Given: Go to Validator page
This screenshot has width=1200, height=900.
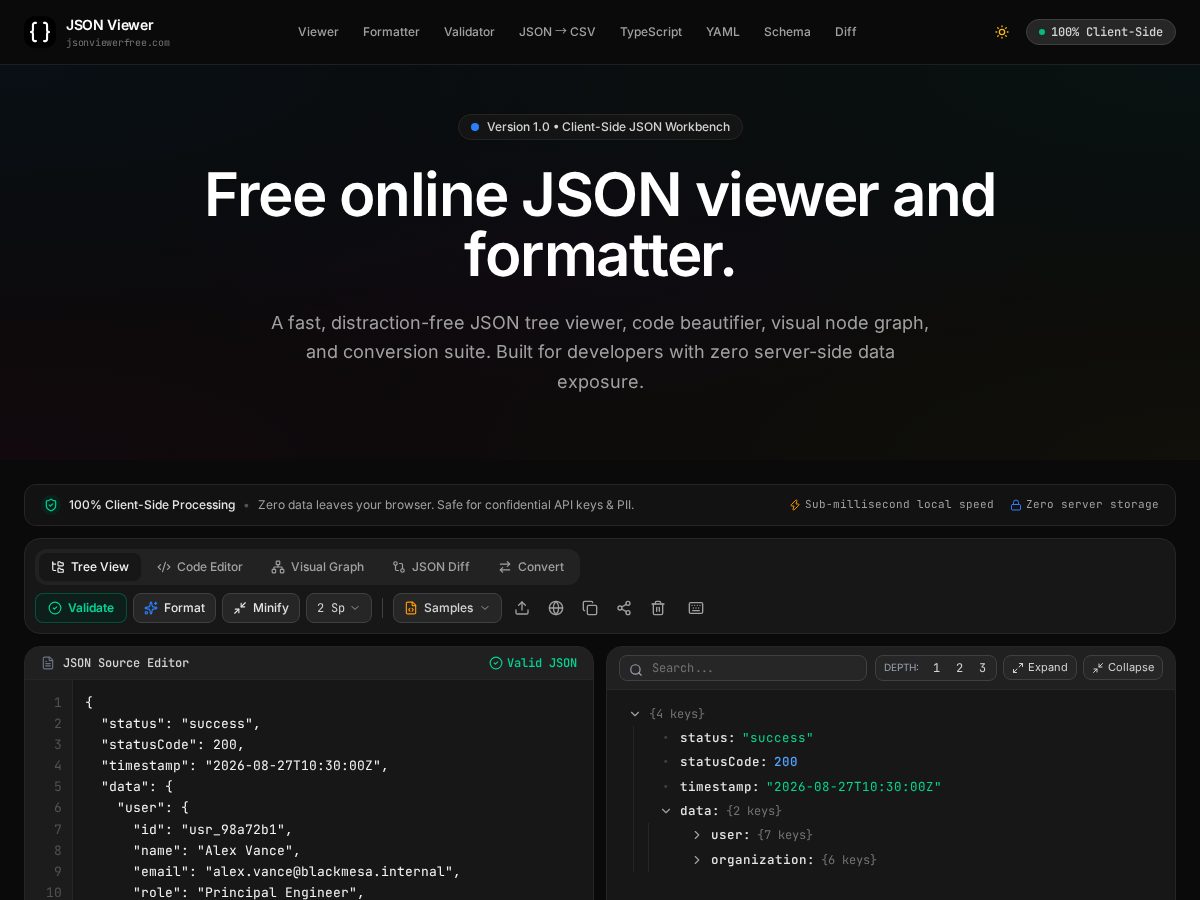Looking at the screenshot, I should coord(469,32).
